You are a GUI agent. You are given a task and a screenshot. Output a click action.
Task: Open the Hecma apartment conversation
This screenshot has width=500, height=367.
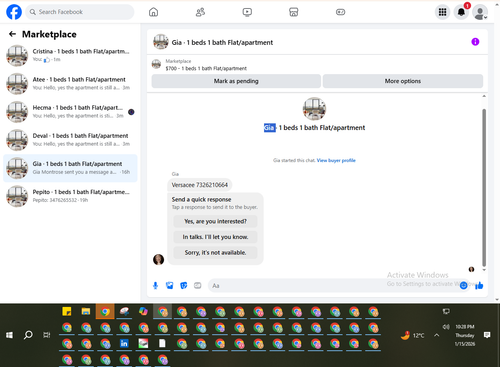tap(70, 112)
